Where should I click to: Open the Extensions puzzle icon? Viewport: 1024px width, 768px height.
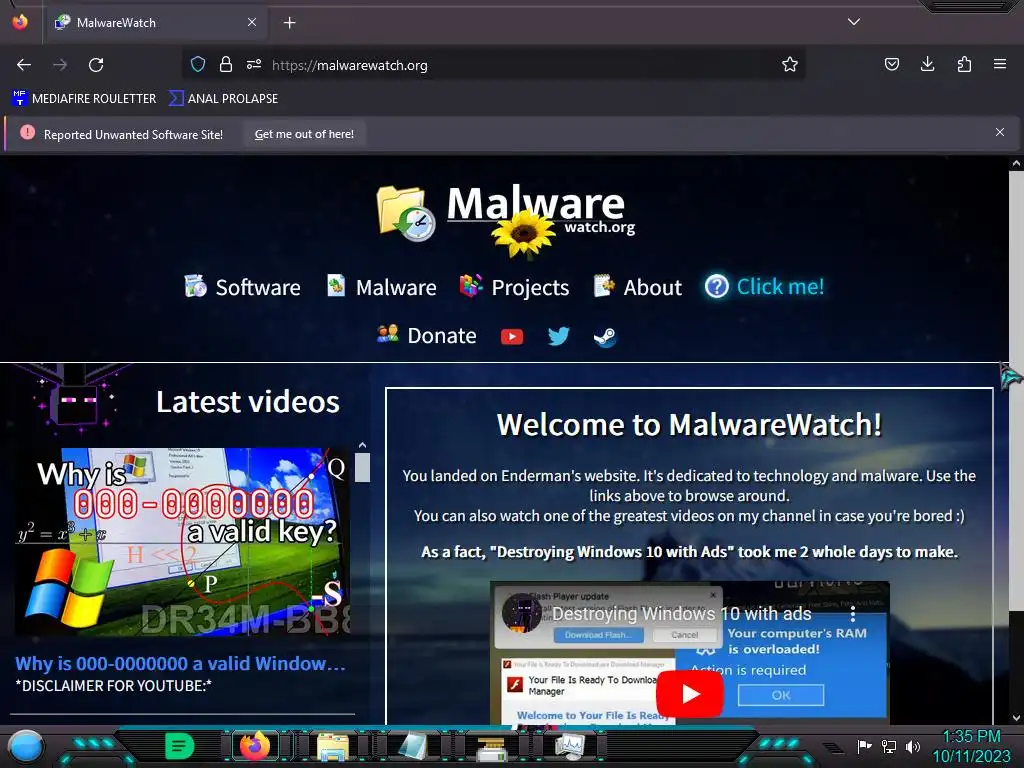pos(964,65)
